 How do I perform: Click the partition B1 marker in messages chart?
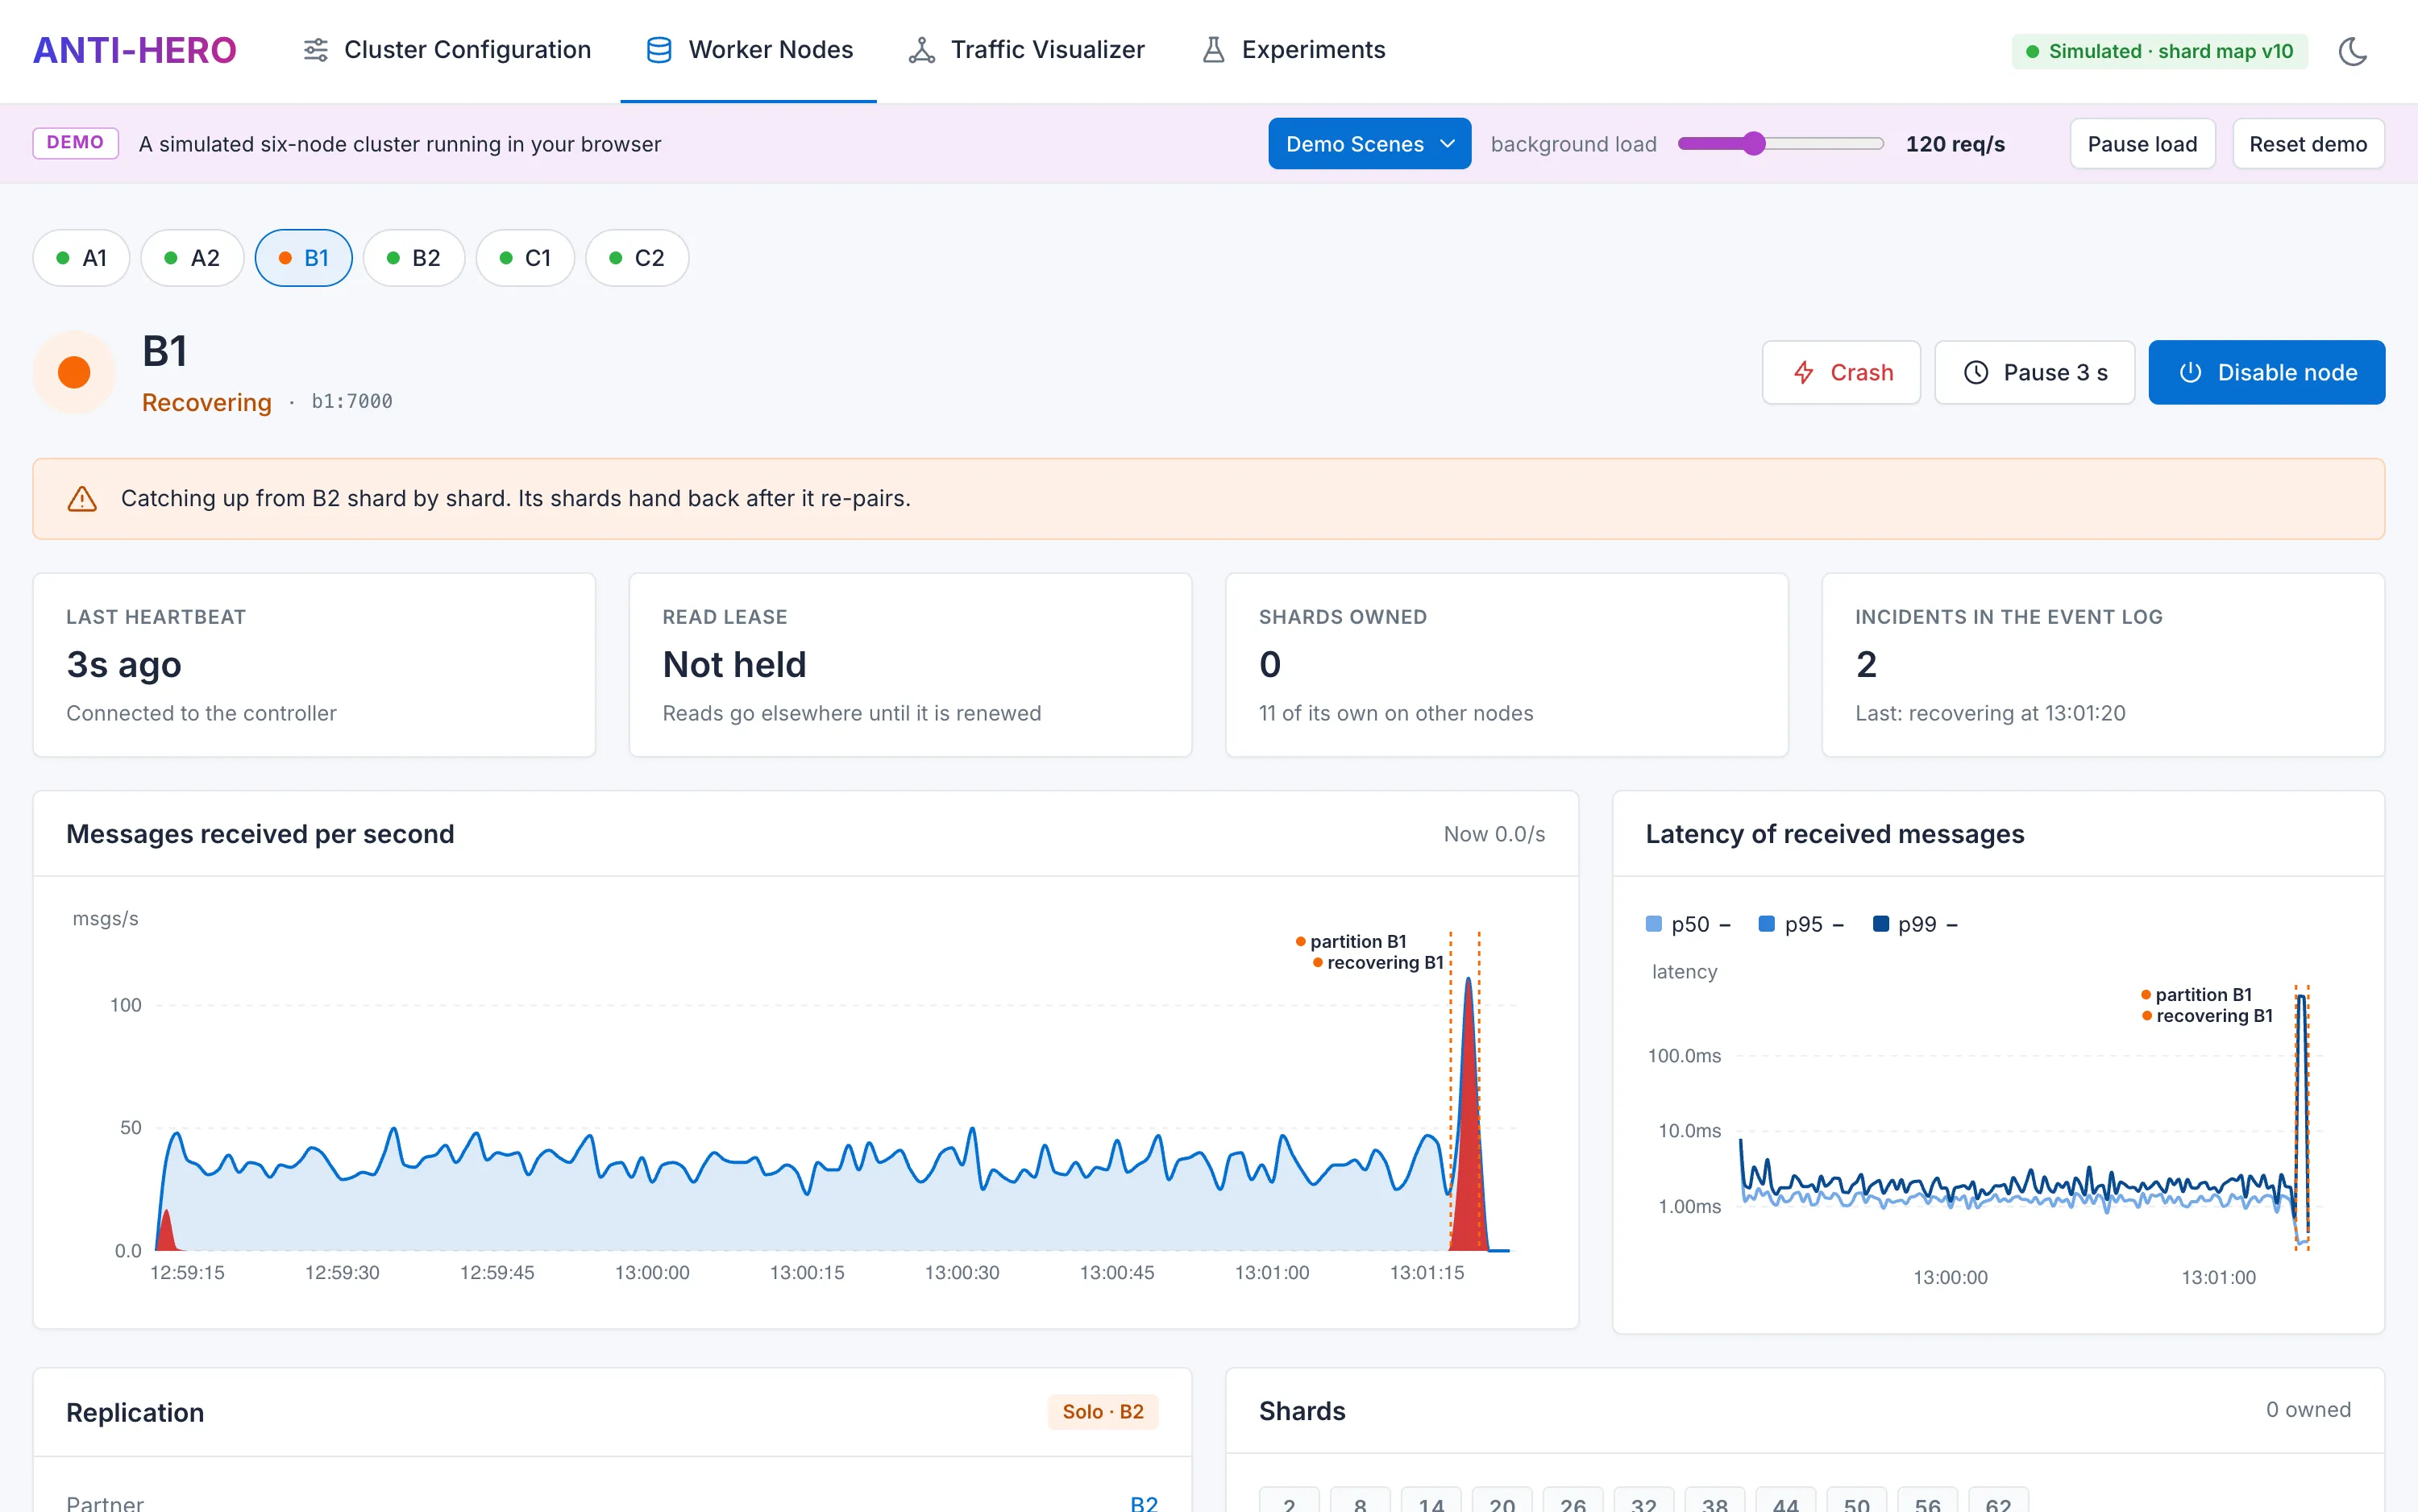1351,941
